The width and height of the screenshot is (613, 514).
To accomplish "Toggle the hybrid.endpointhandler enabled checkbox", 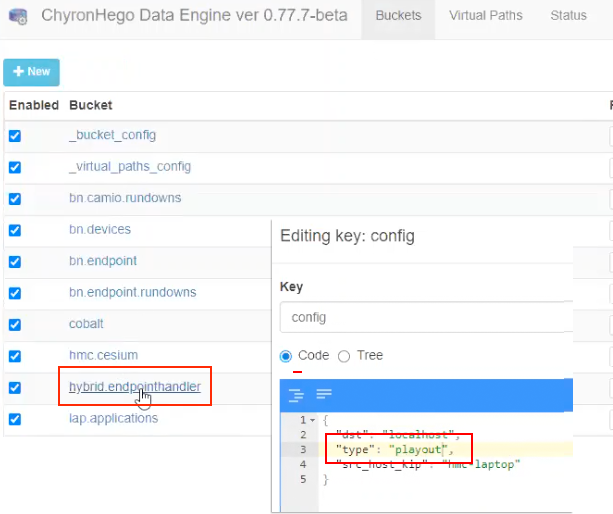I will [15, 388].
